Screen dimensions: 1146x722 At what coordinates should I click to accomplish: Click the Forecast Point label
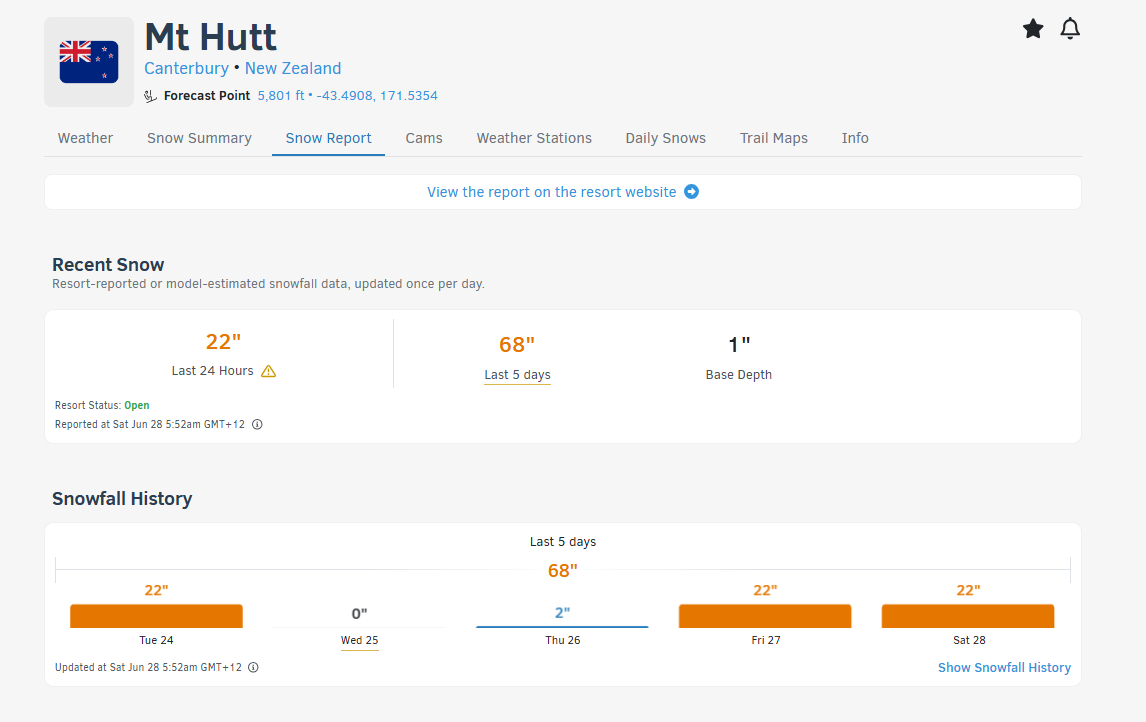[x=207, y=96]
